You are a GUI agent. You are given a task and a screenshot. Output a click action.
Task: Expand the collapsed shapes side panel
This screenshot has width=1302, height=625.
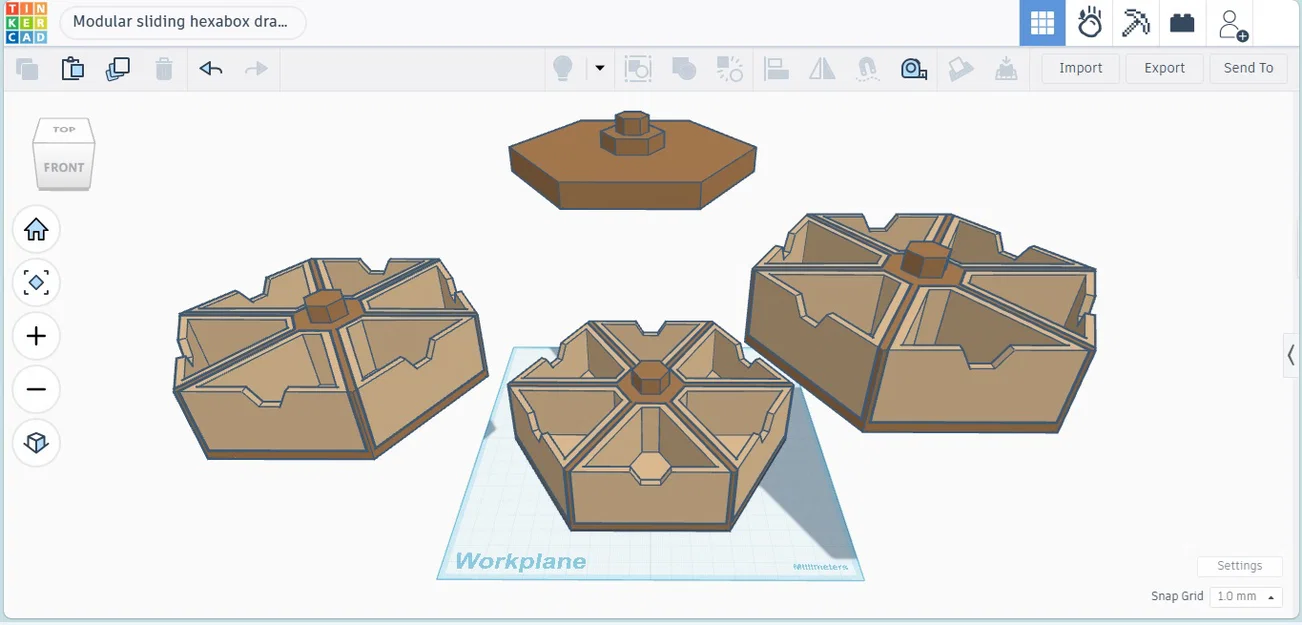(1291, 355)
